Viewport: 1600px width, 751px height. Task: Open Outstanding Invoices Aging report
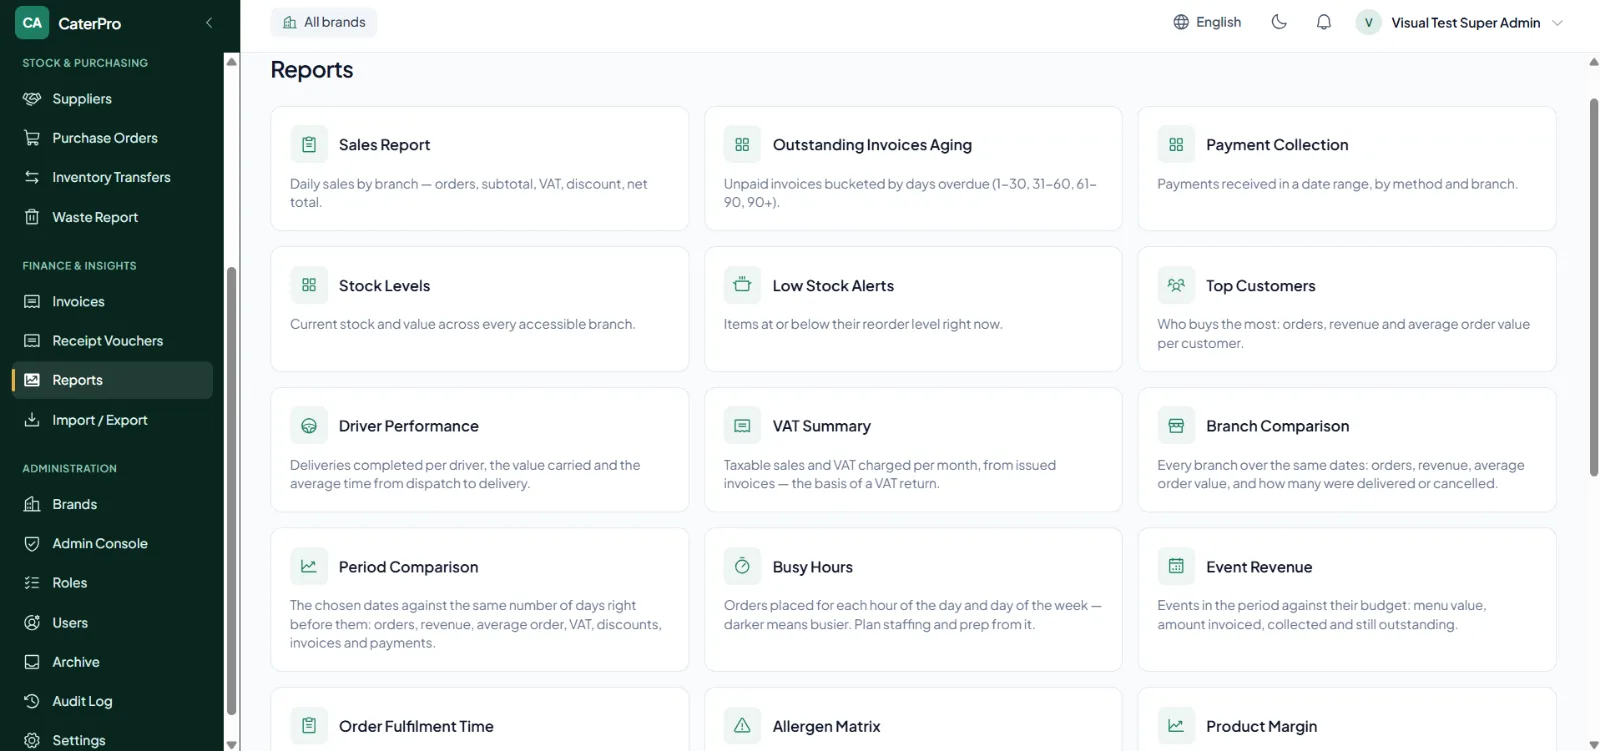click(913, 169)
